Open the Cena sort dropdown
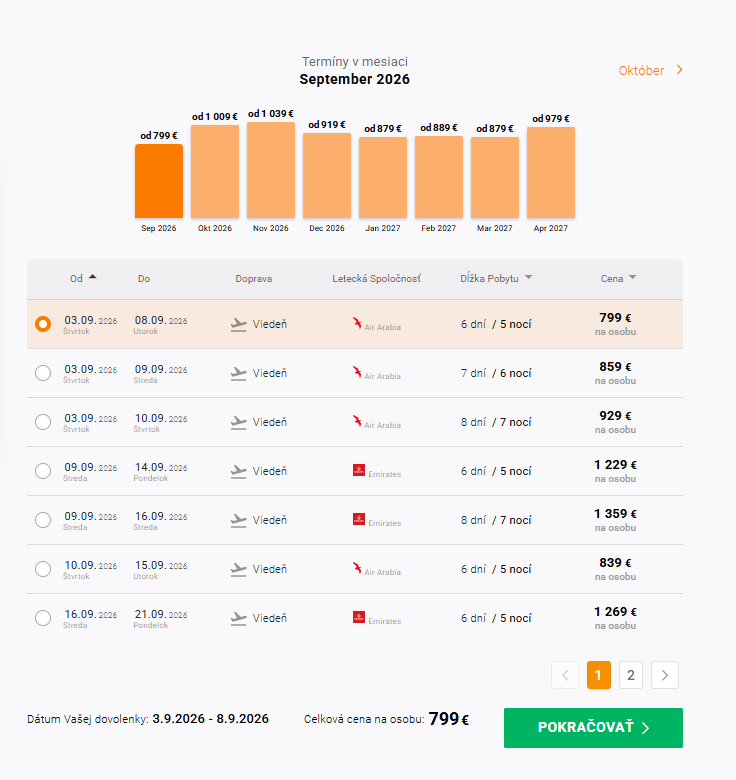736x780 pixels. tap(633, 278)
